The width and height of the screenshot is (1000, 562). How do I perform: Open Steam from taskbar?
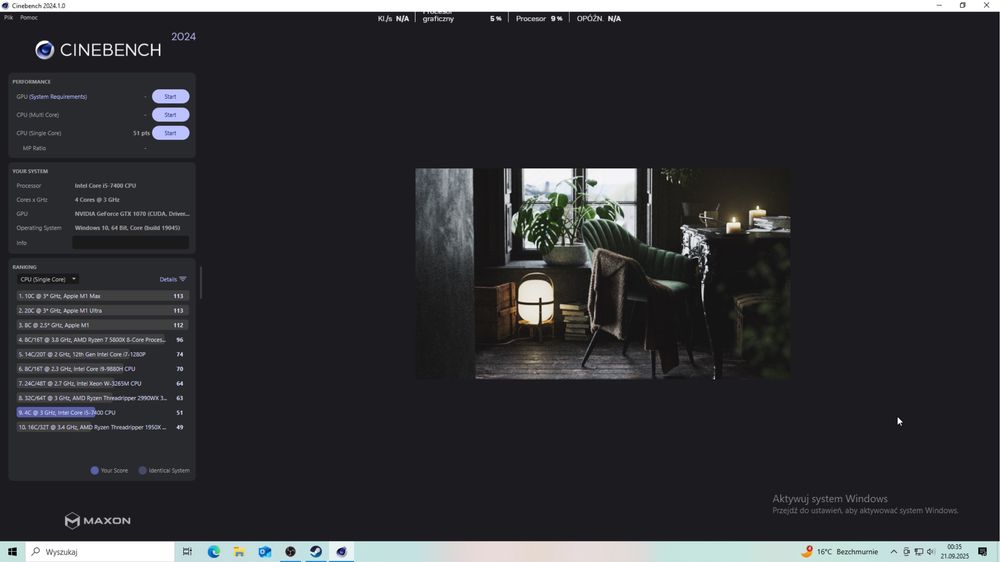click(x=316, y=552)
